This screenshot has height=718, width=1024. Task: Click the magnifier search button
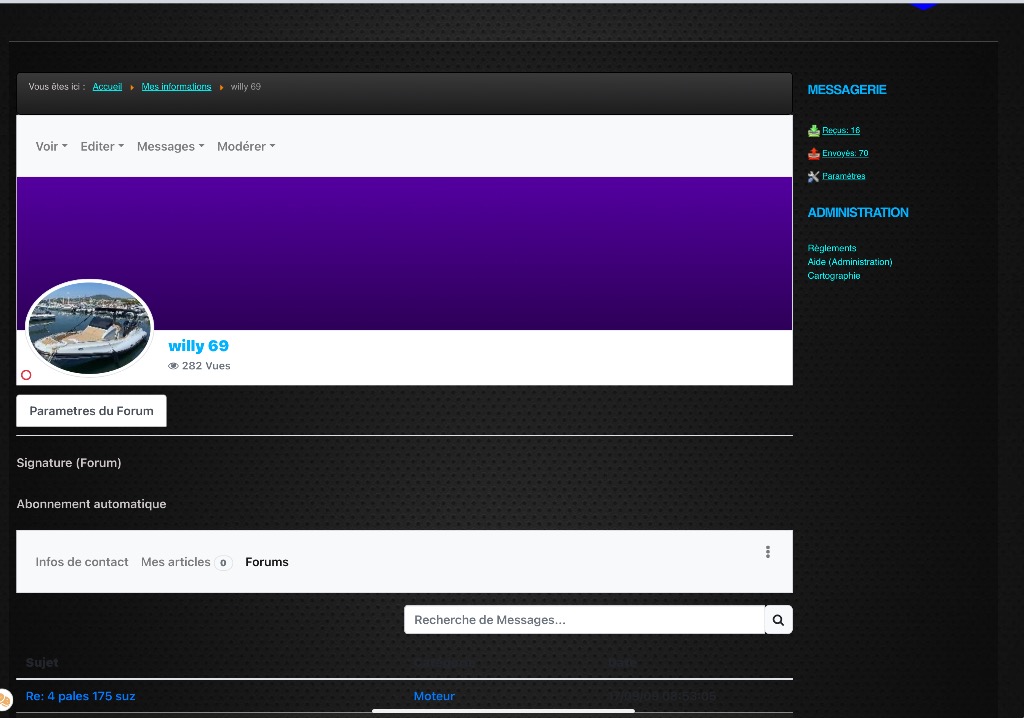click(x=779, y=620)
